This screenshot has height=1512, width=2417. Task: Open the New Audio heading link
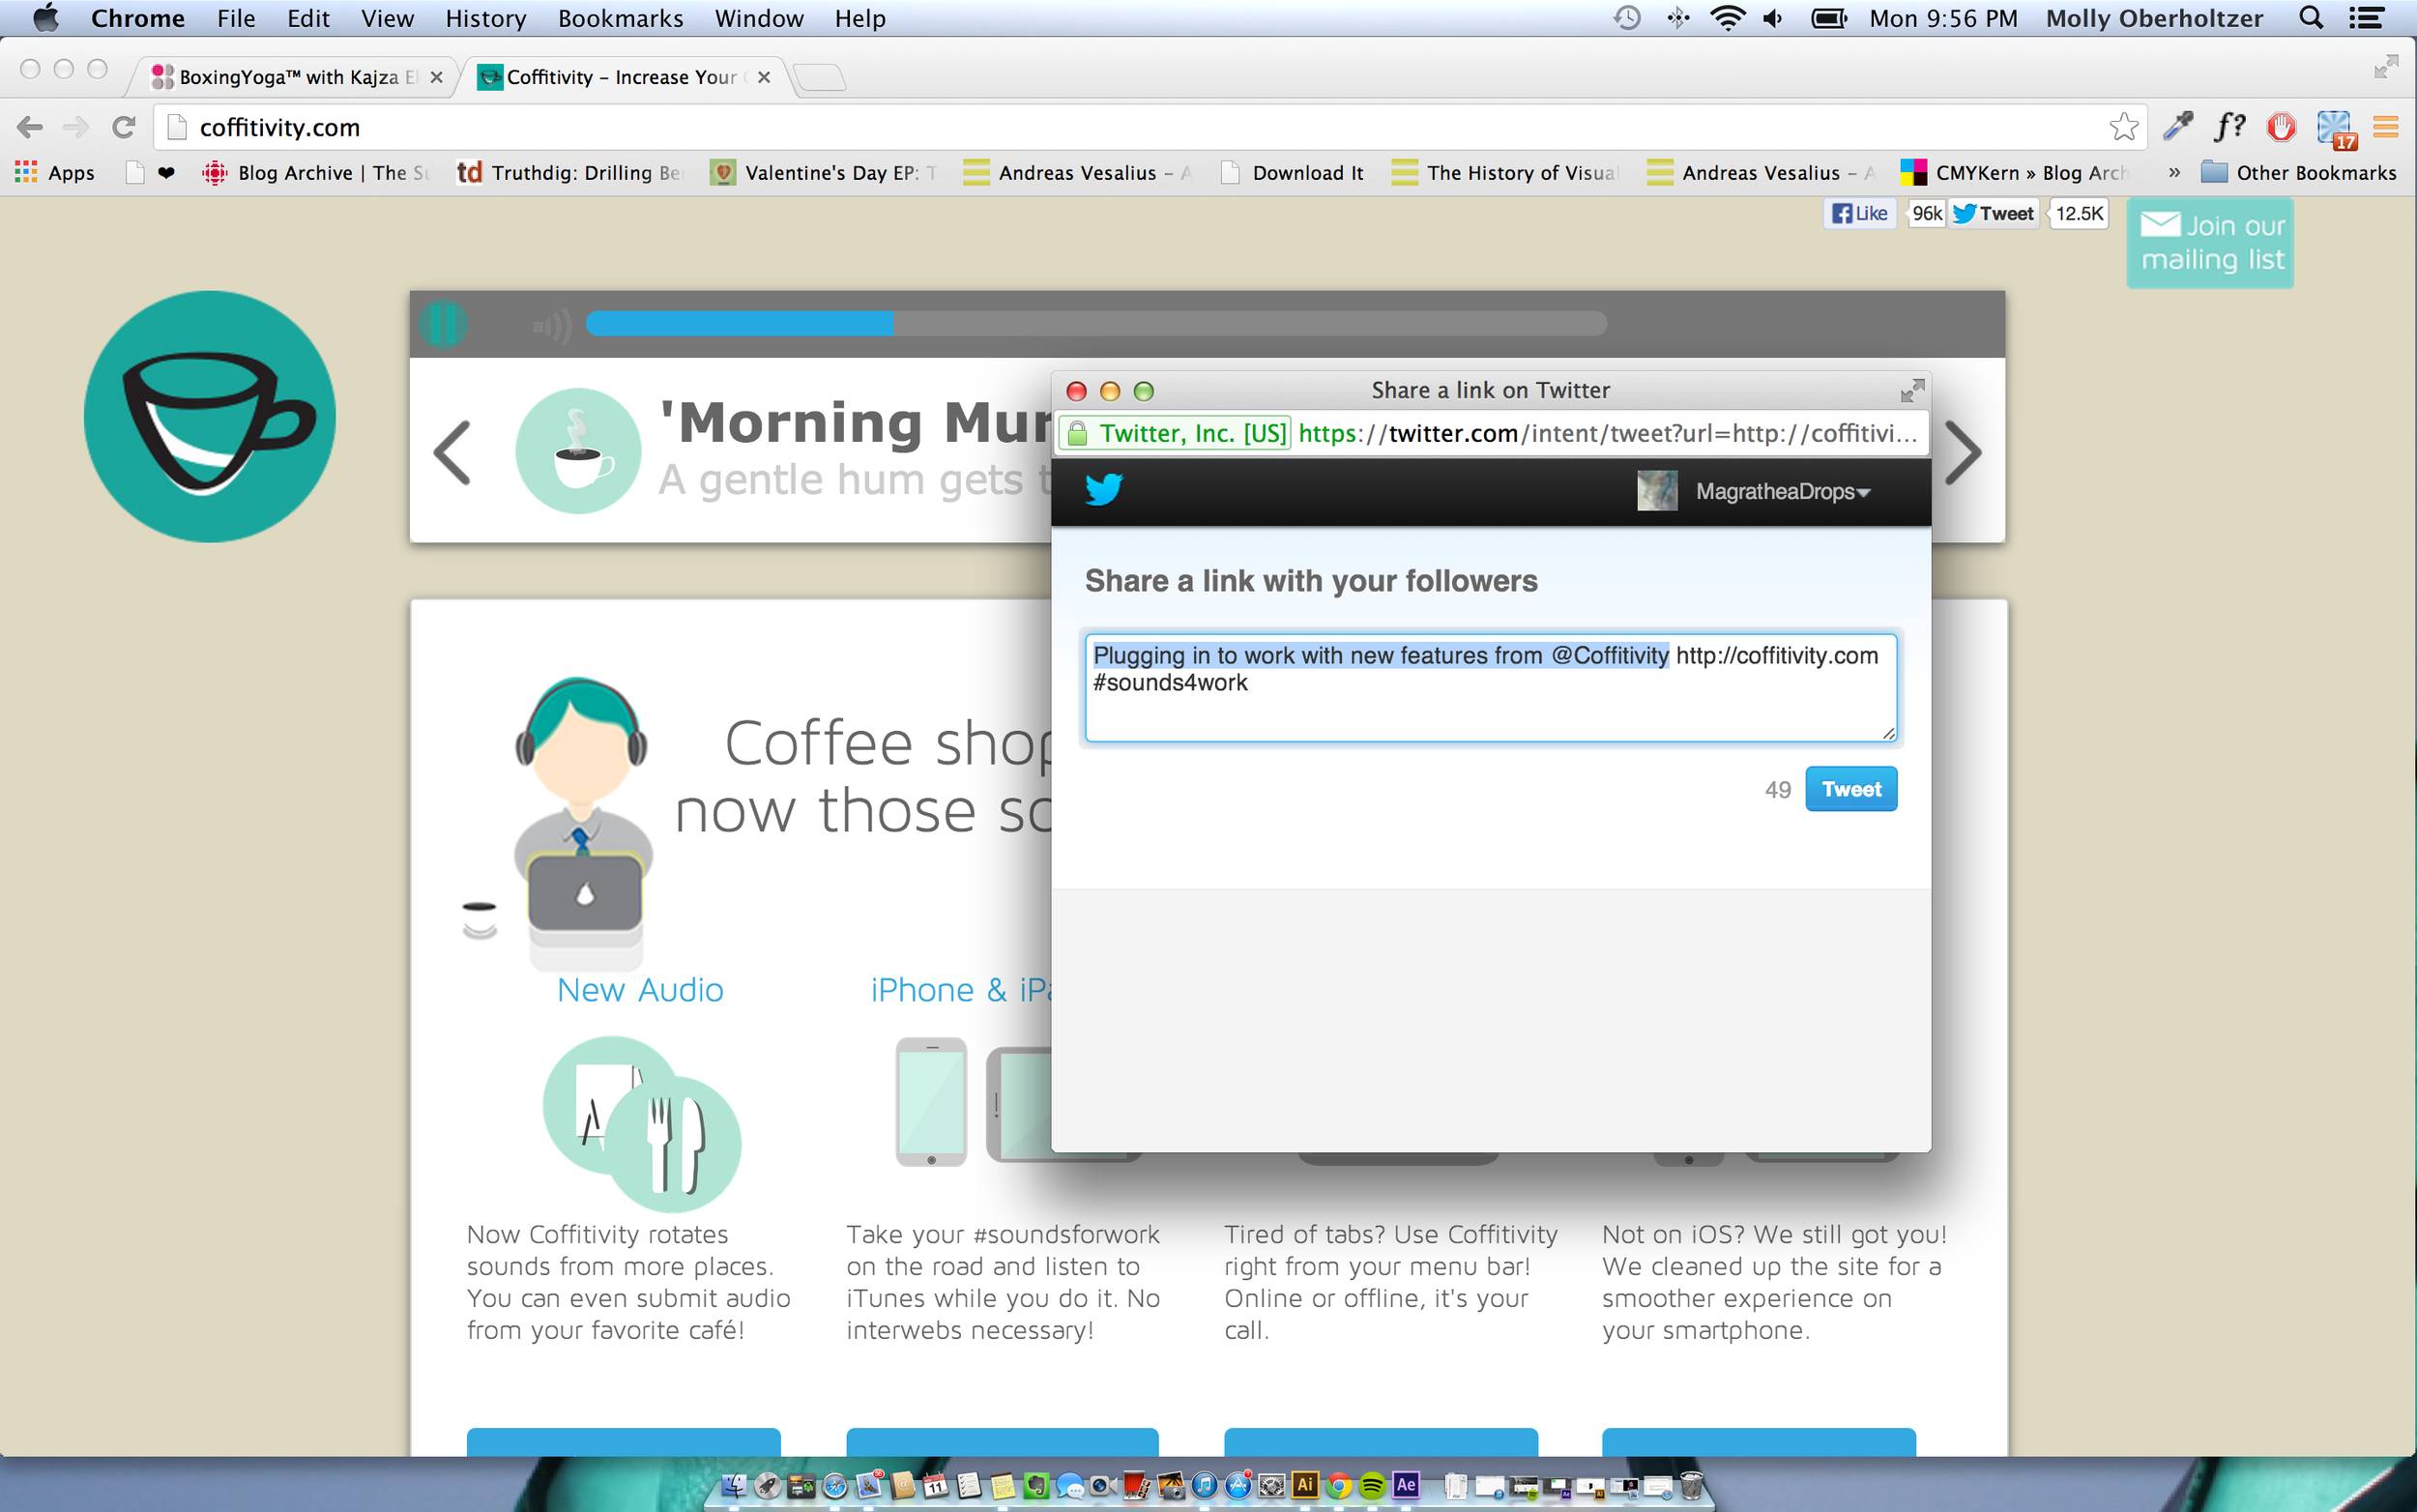click(640, 989)
